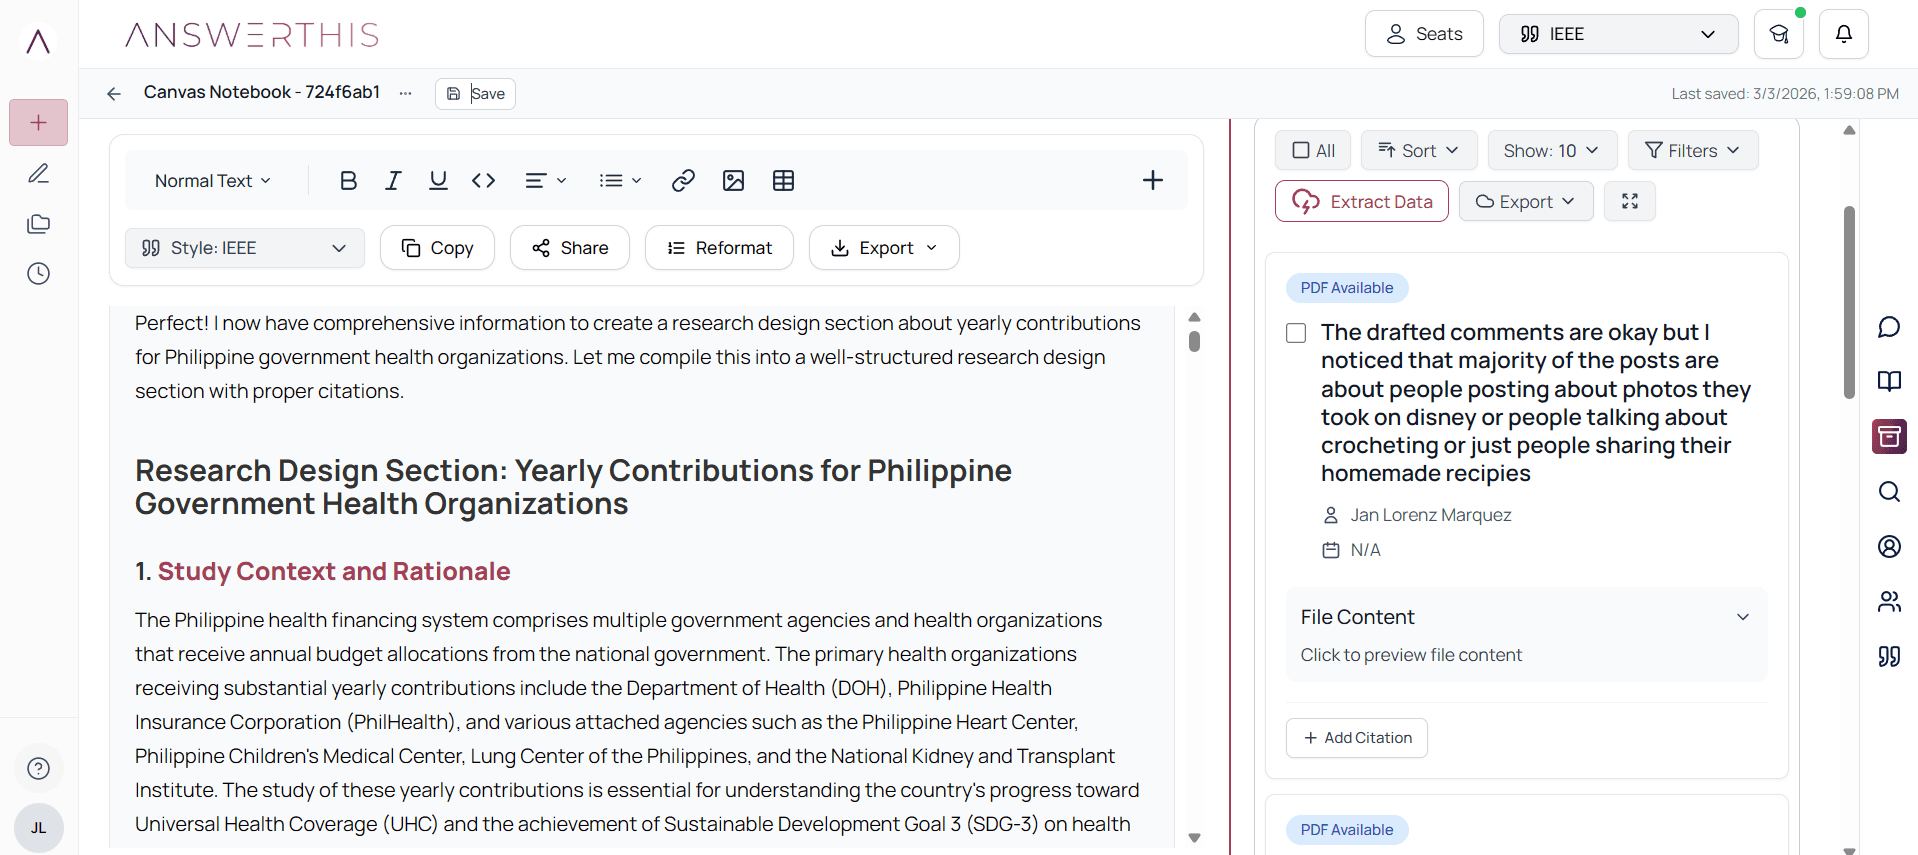Open the history clock sidebar icon
1918x855 pixels.
pyautogui.click(x=39, y=274)
